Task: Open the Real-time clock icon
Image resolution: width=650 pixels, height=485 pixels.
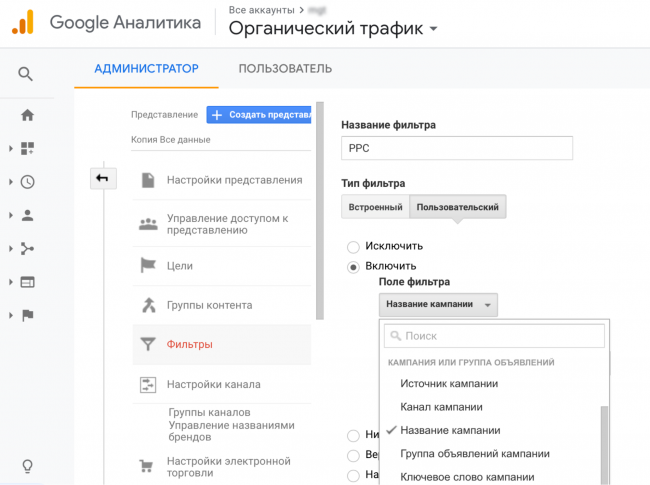Action: [x=27, y=182]
